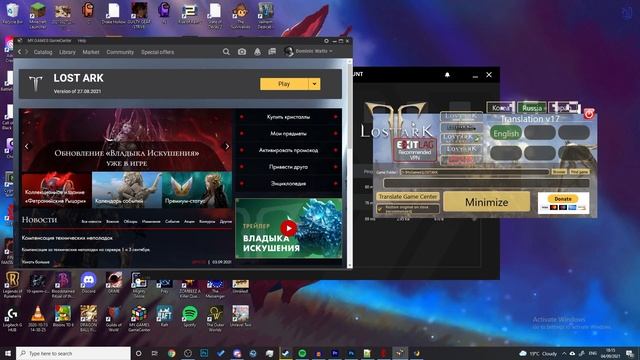Open Discord desktop shortcut
Viewport: 640px width, 360px height.
[88, 283]
